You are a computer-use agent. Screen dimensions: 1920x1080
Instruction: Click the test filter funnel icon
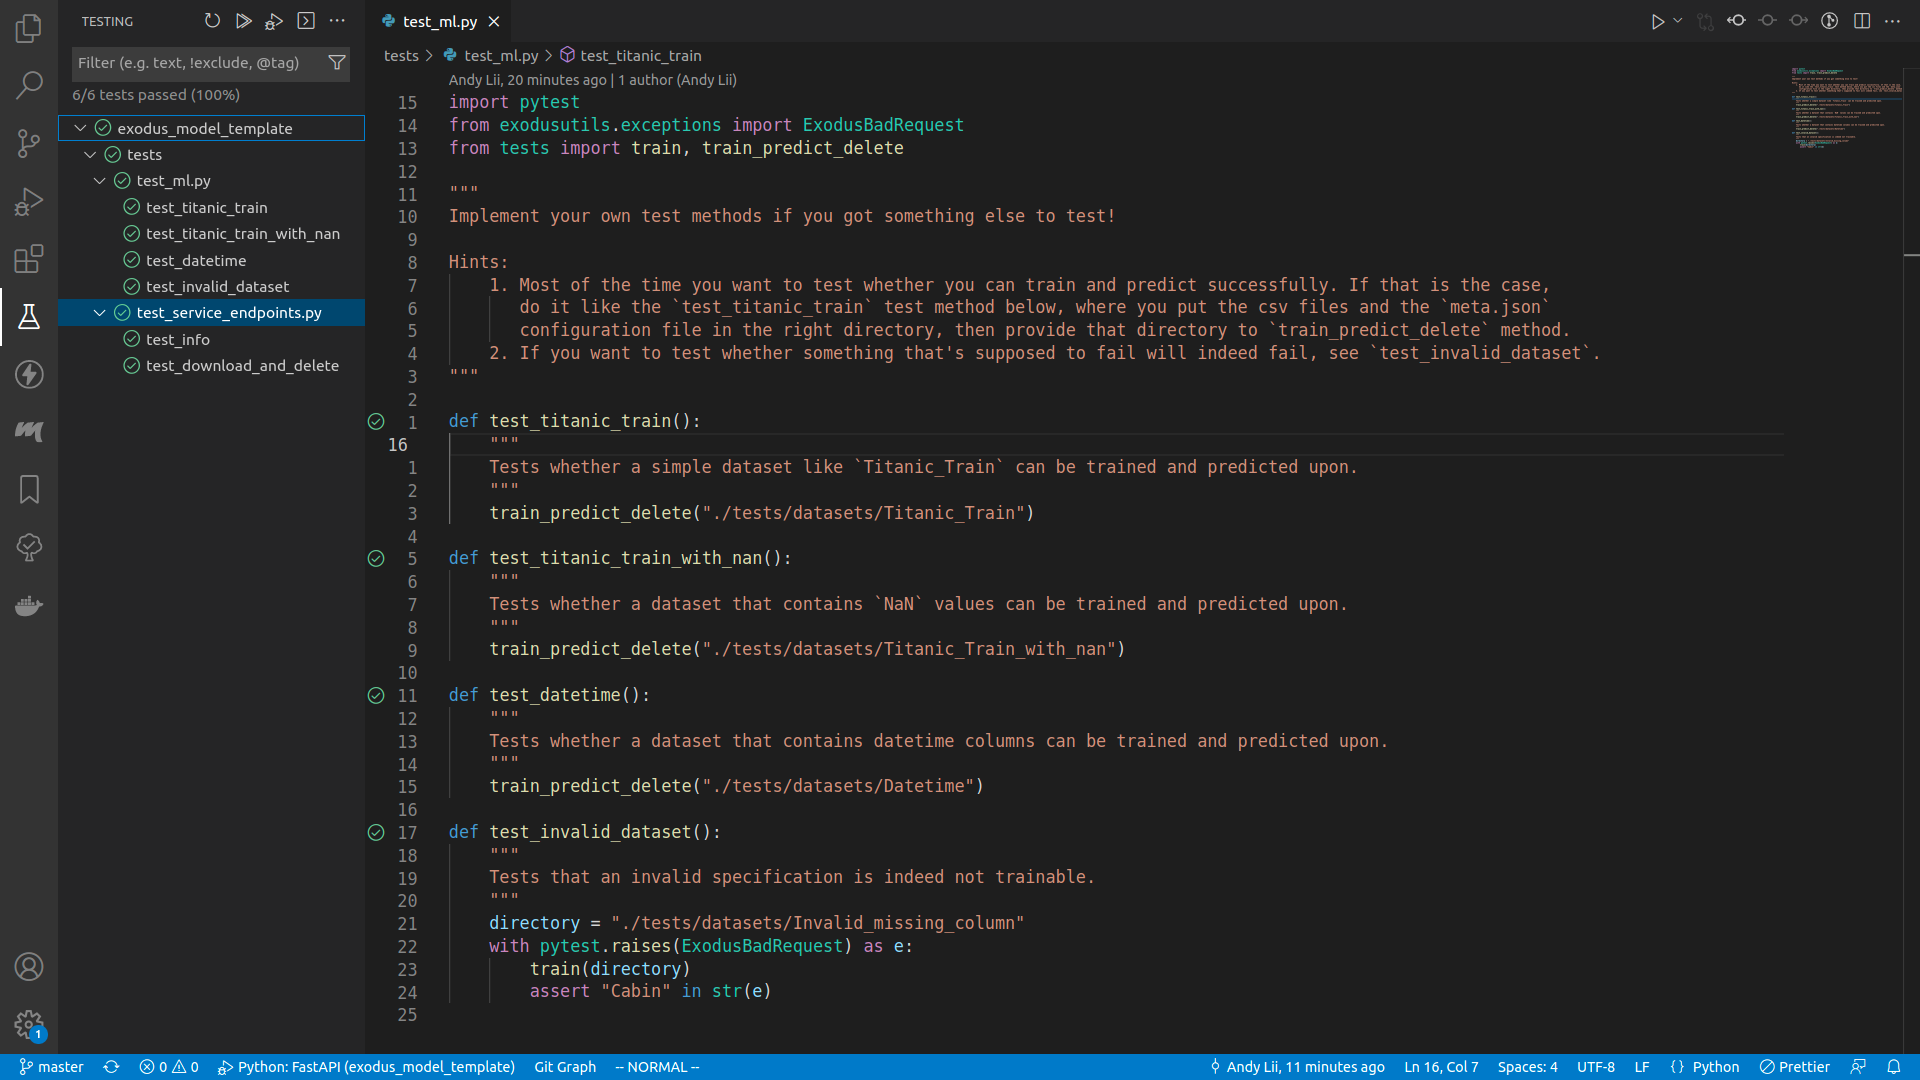click(x=337, y=63)
